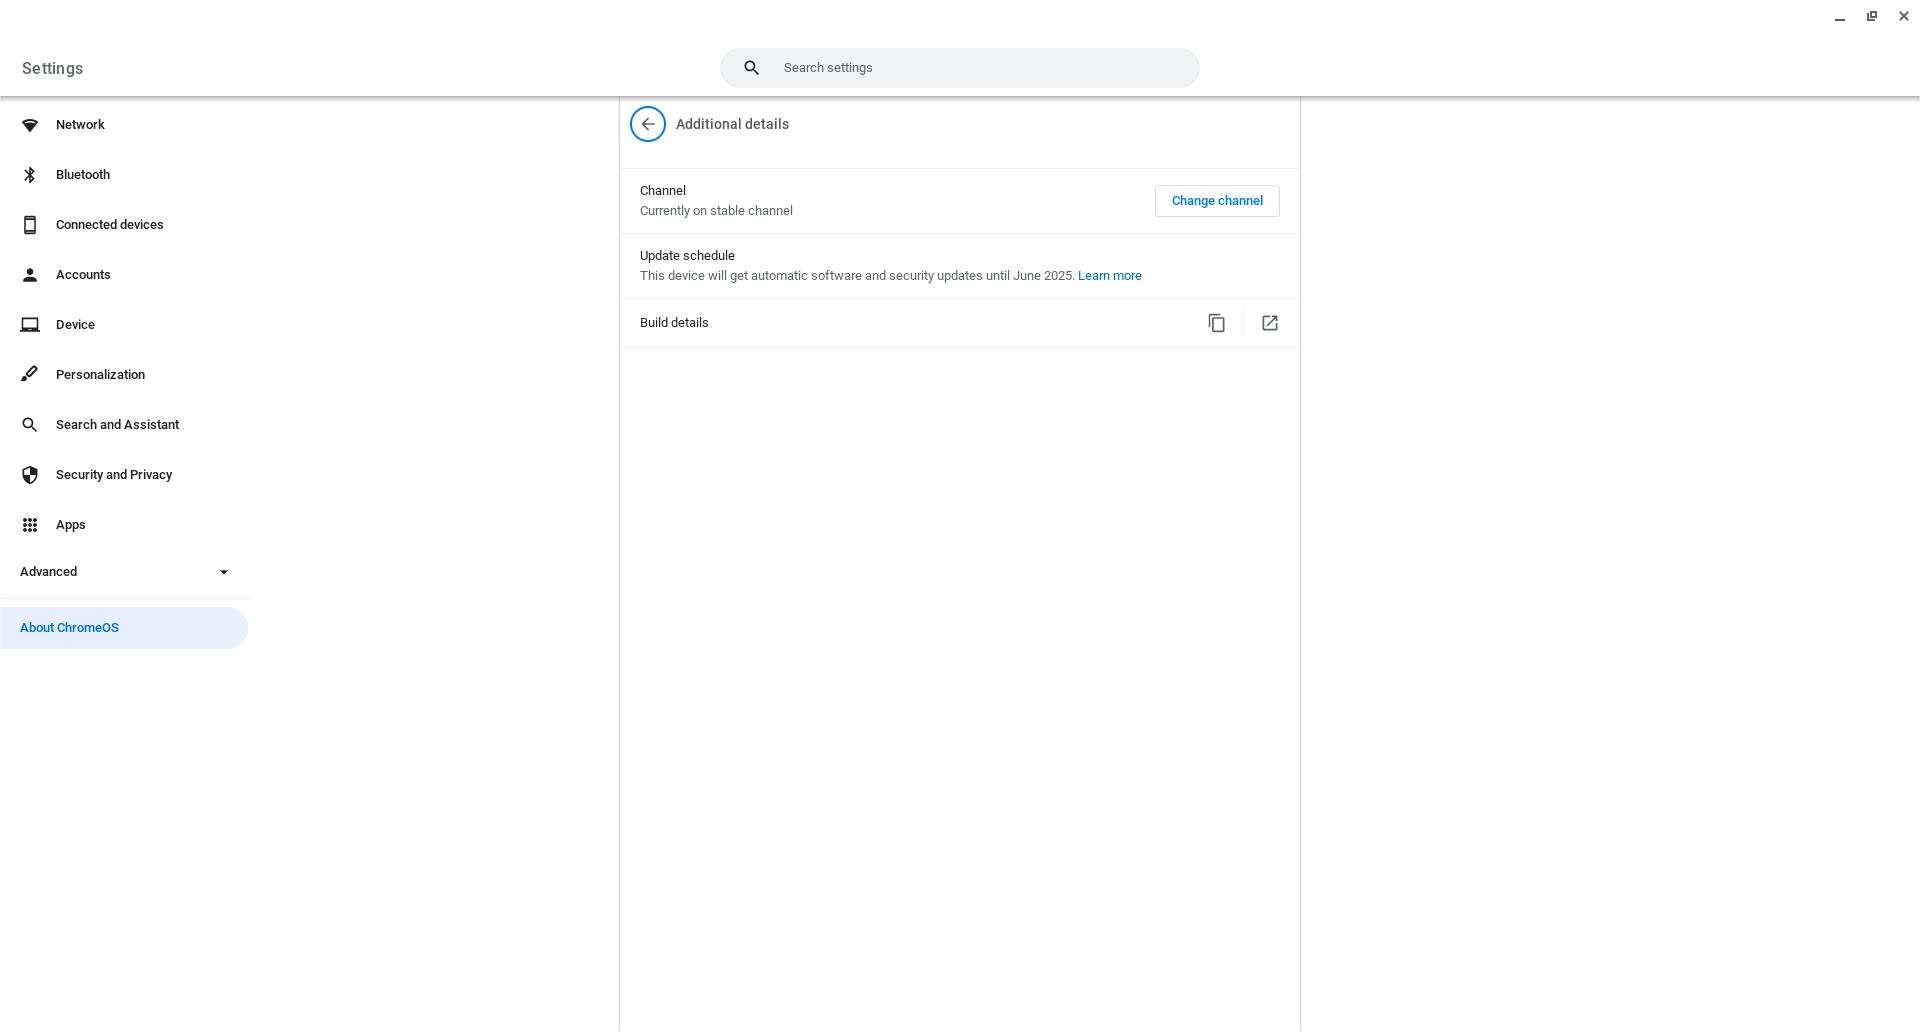Click the Bluetooth icon in sidebar

click(30, 175)
